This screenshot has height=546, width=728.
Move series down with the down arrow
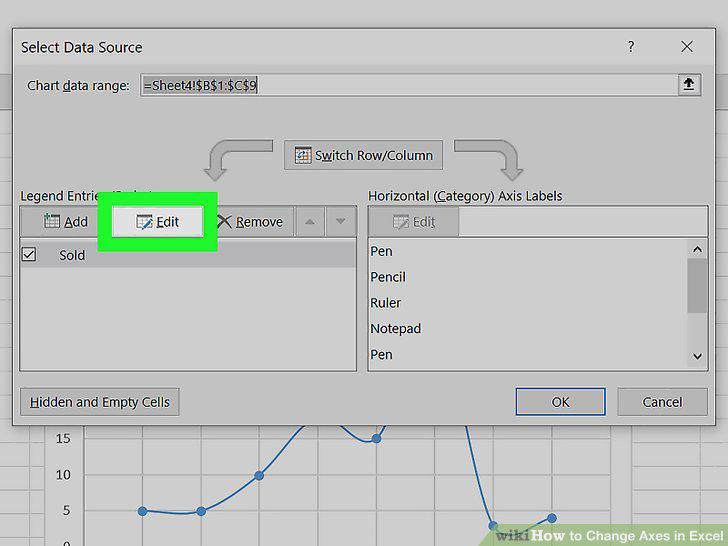(x=341, y=222)
